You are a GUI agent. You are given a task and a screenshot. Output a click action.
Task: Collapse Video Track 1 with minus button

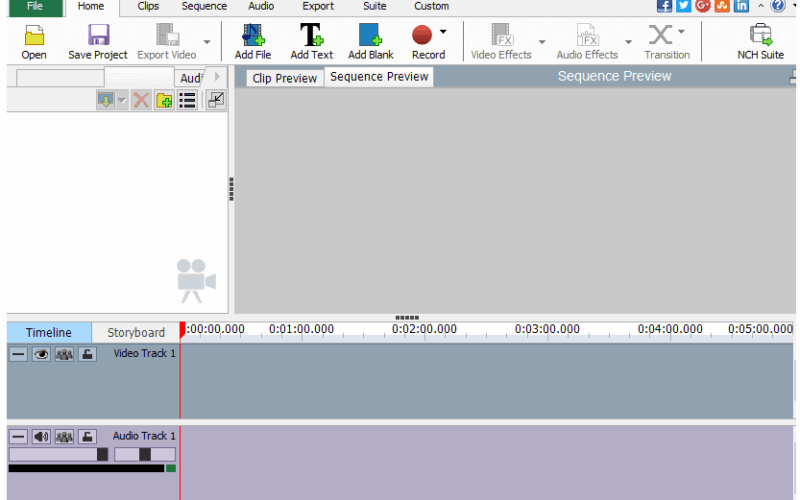click(18, 354)
